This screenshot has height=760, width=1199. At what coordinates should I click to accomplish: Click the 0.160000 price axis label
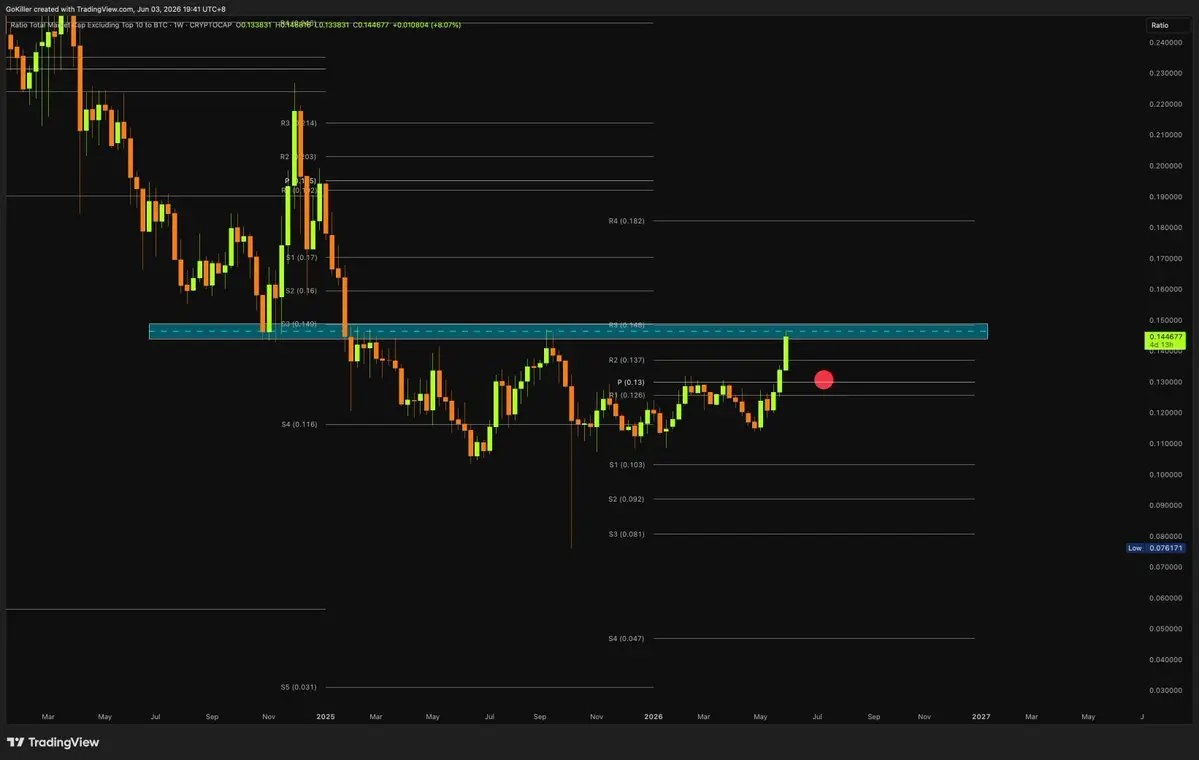[1165, 290]
